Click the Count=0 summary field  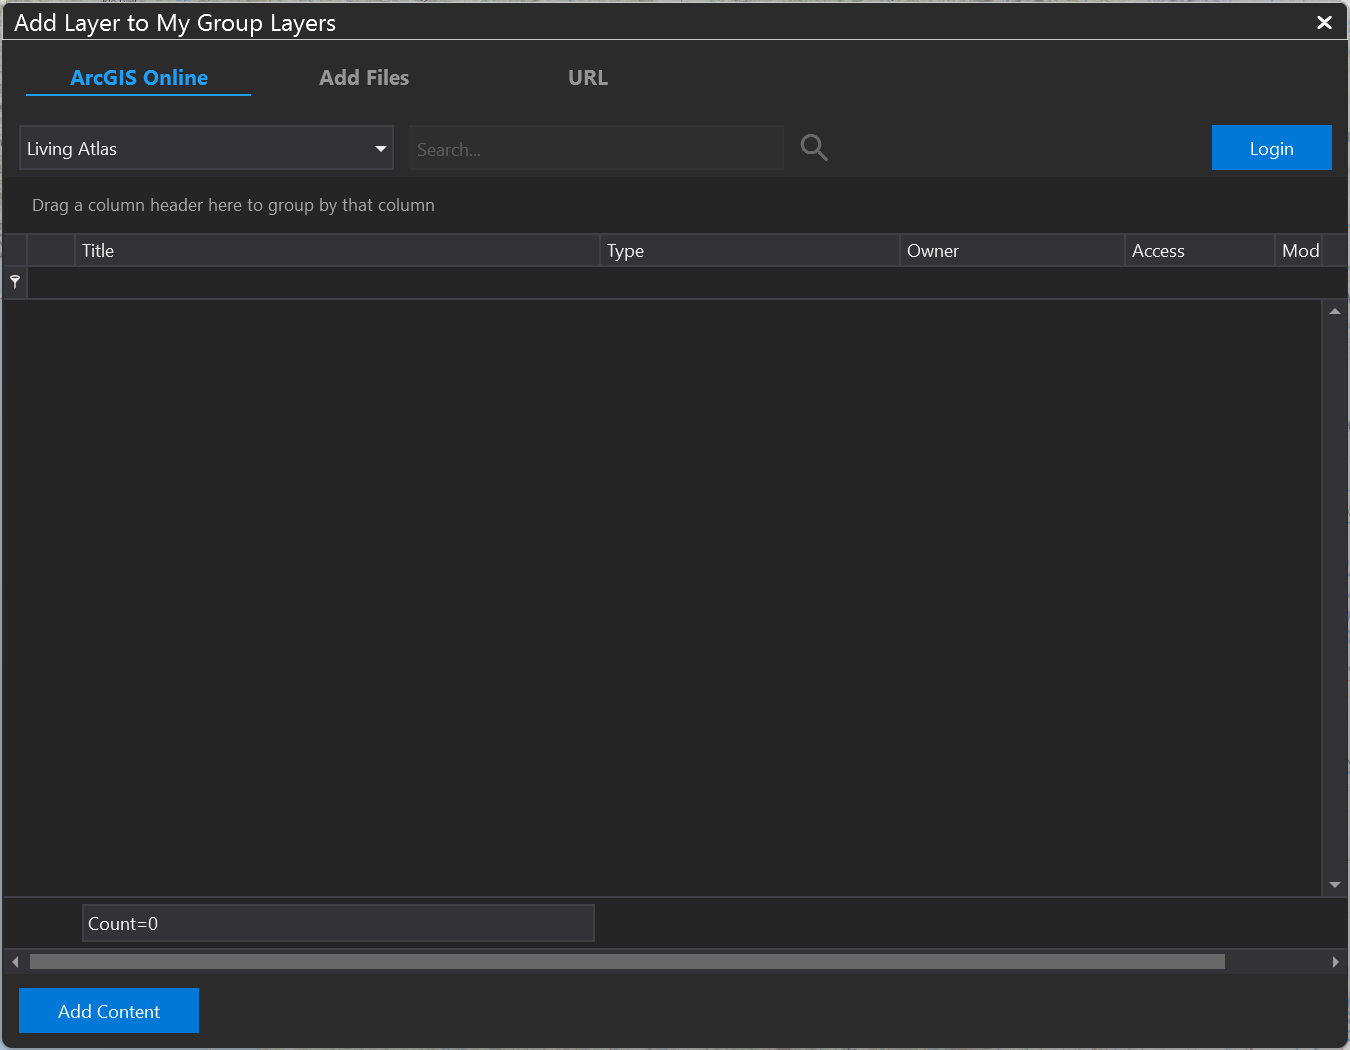click(x=338, y=923)
